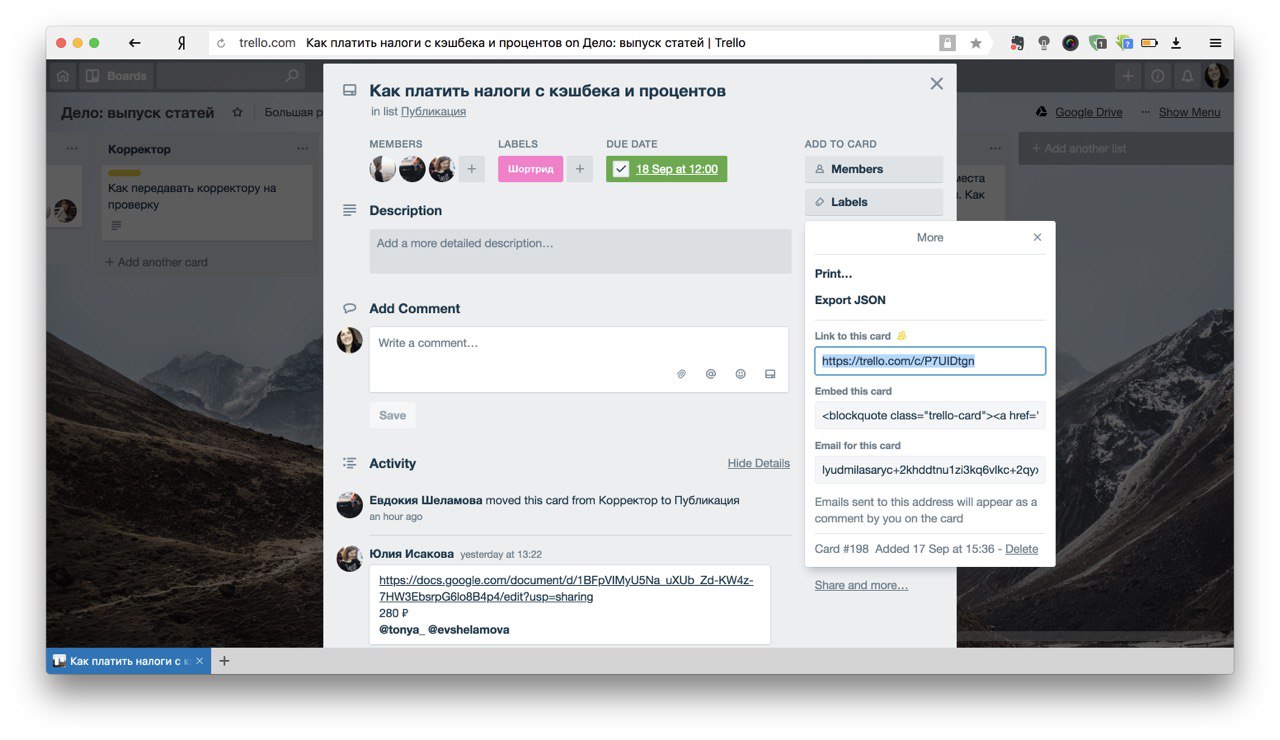Open notifications bell in Trello header
Viewport: 1280px width, 740px height.
(1188, 76)
